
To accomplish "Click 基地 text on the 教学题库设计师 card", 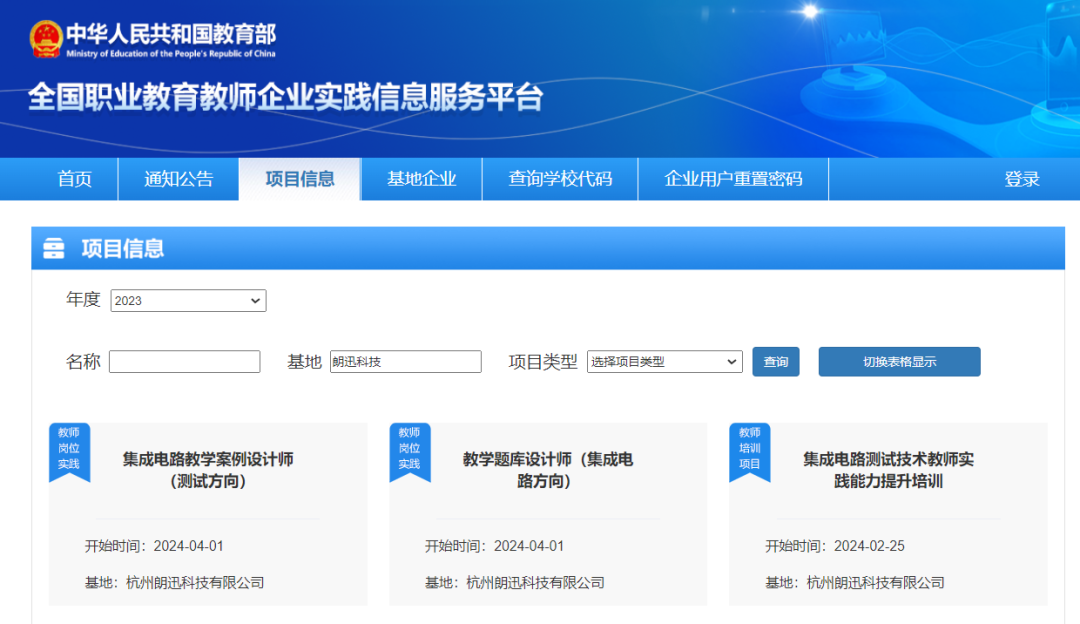I will [x=515, y=583].
